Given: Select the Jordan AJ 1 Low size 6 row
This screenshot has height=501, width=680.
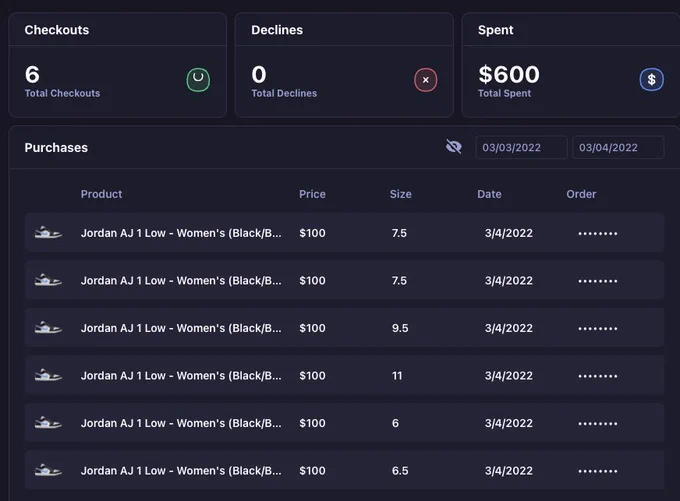Looking at the screenshot, I should coord(344,422).
